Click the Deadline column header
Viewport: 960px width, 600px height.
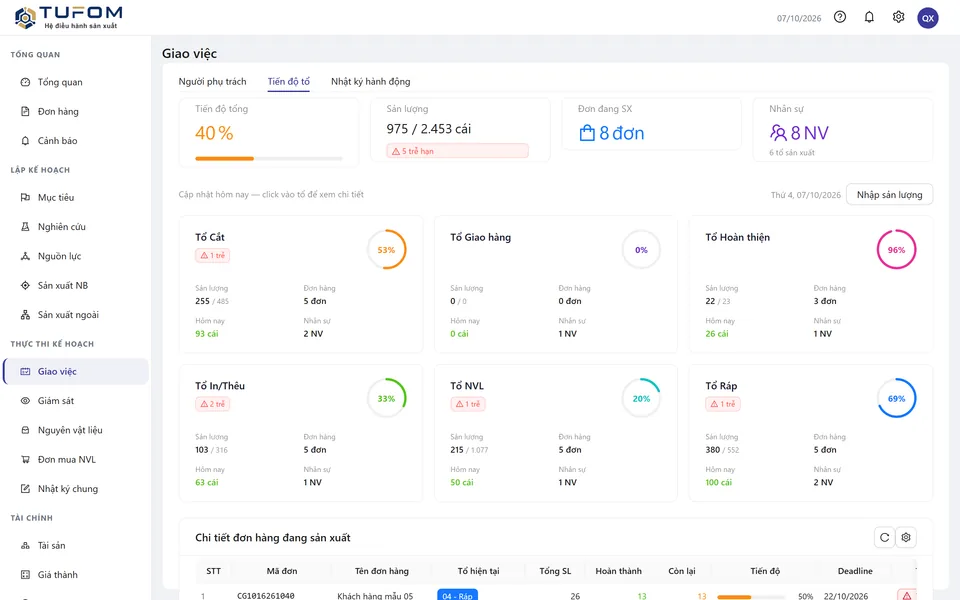pos(855,571)
